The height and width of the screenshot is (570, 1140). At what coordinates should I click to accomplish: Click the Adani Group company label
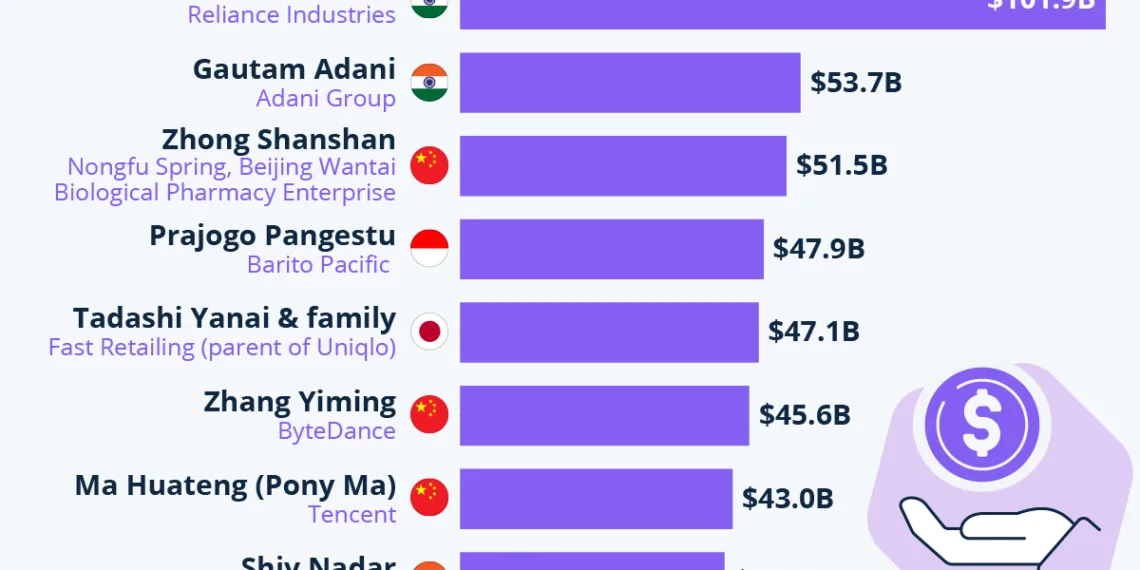click(x=325, y=98)
